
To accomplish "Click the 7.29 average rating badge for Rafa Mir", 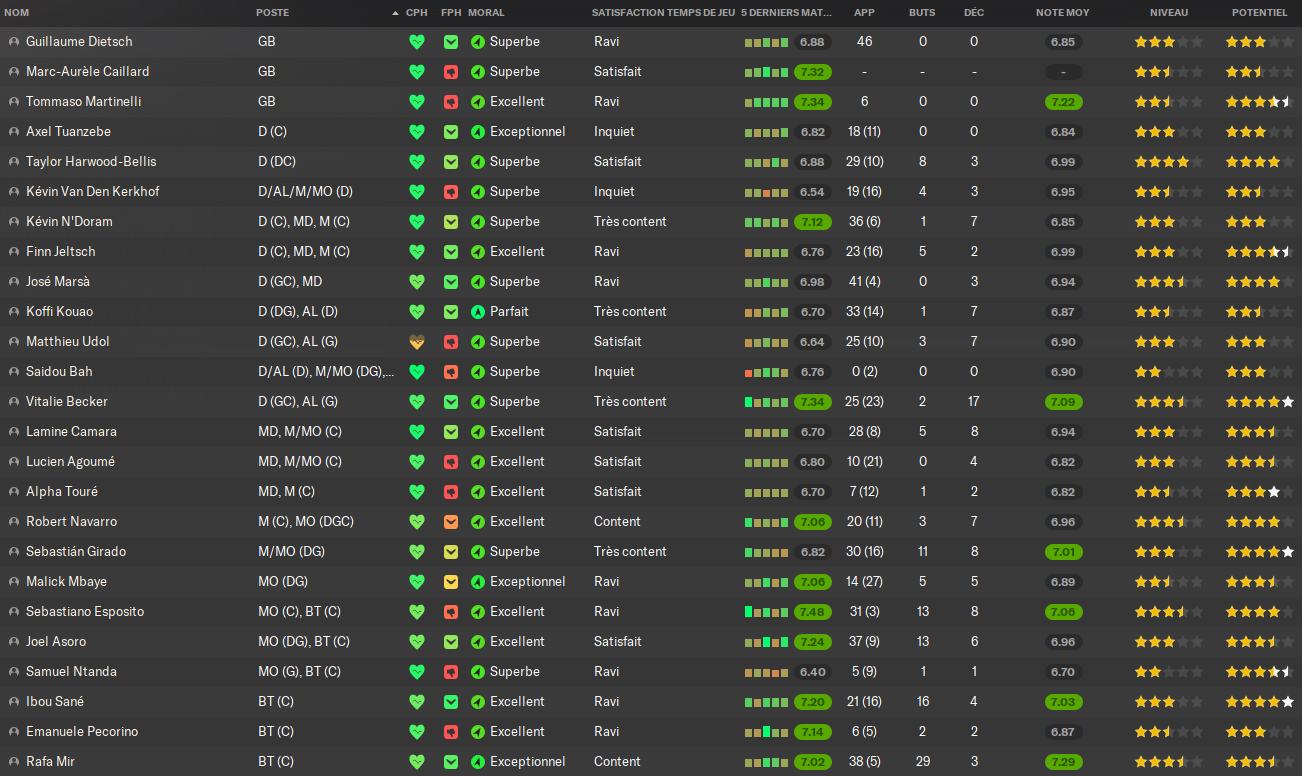I will point(1063,762).
